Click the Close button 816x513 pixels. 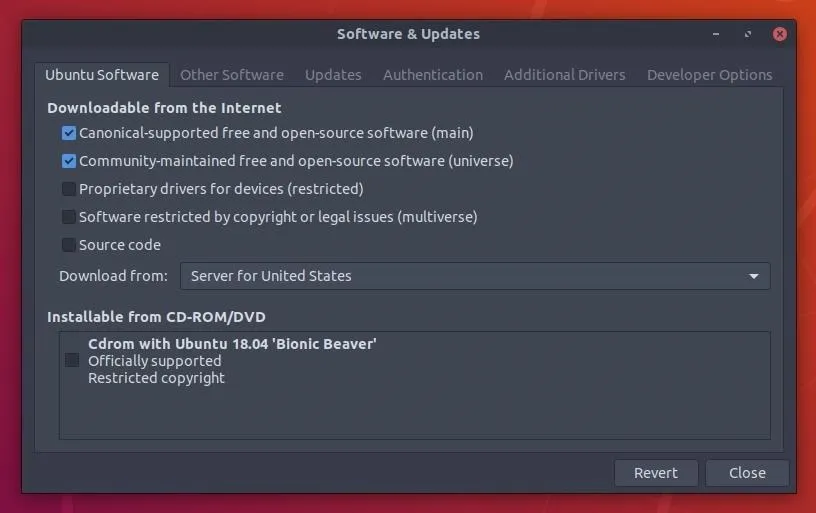point(747,473)
